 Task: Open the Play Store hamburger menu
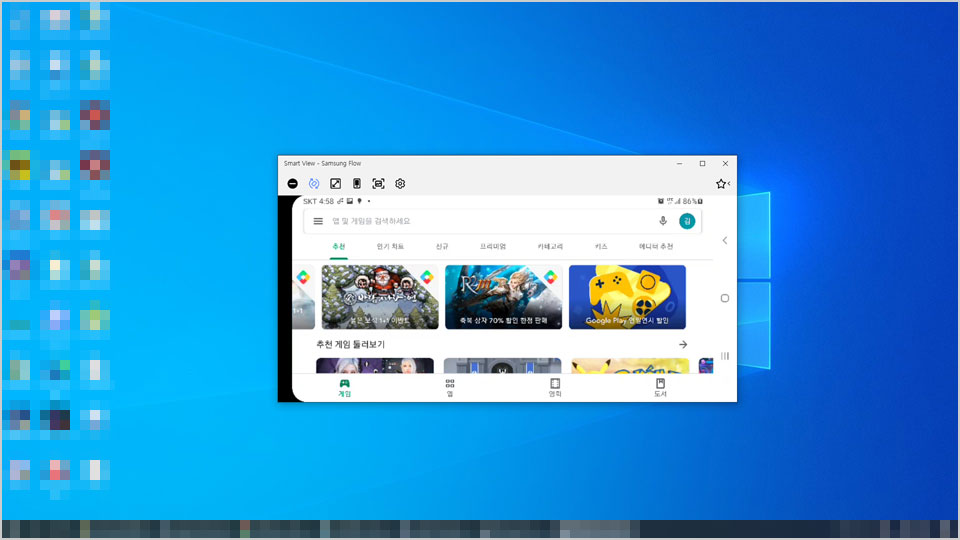tap(318, 221)
